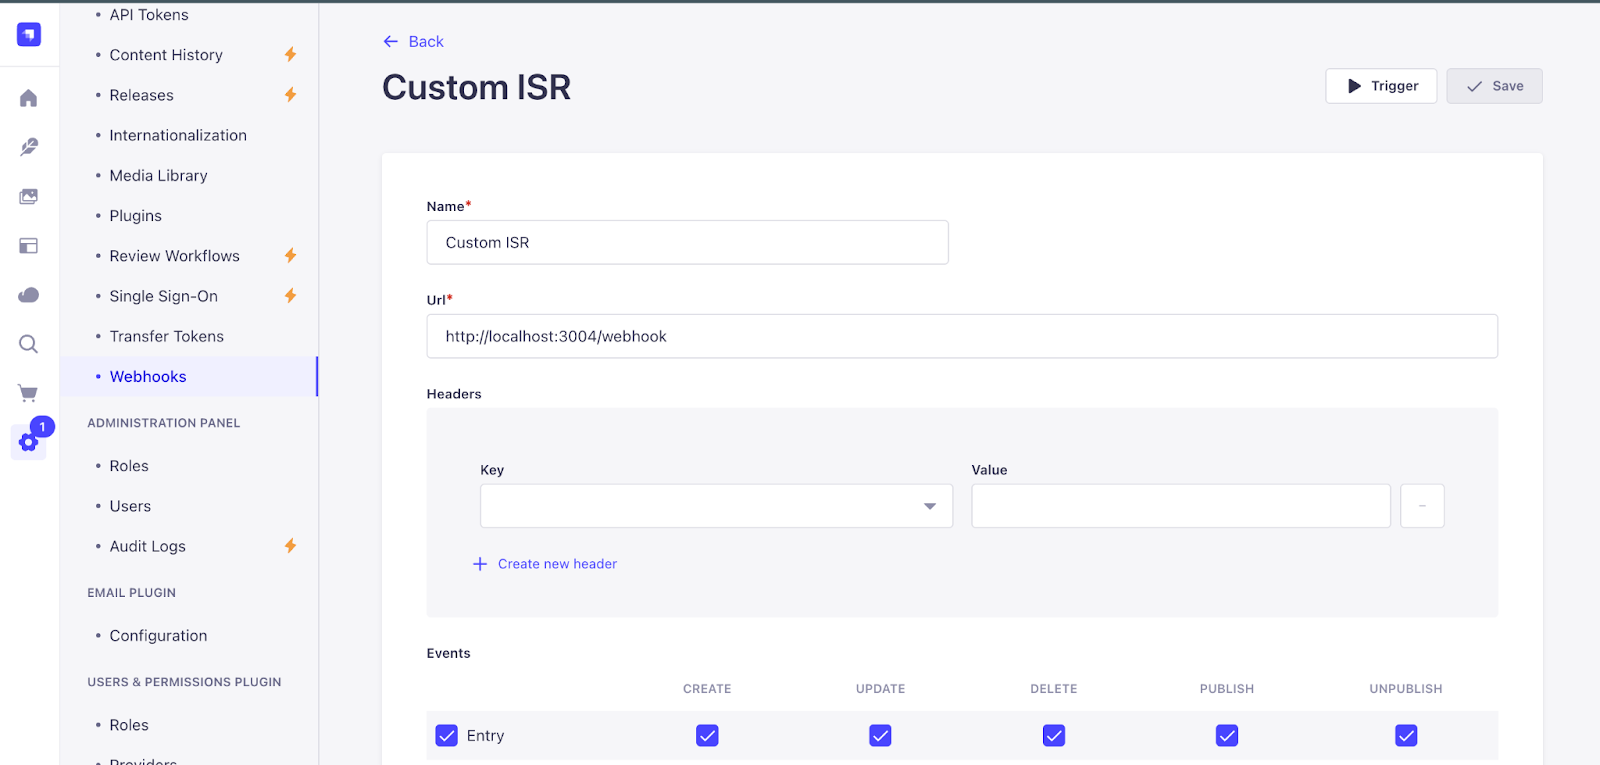
Task: Toggle the Entry row checkbox
Action: pyautogui.click(x=447, y=736)
